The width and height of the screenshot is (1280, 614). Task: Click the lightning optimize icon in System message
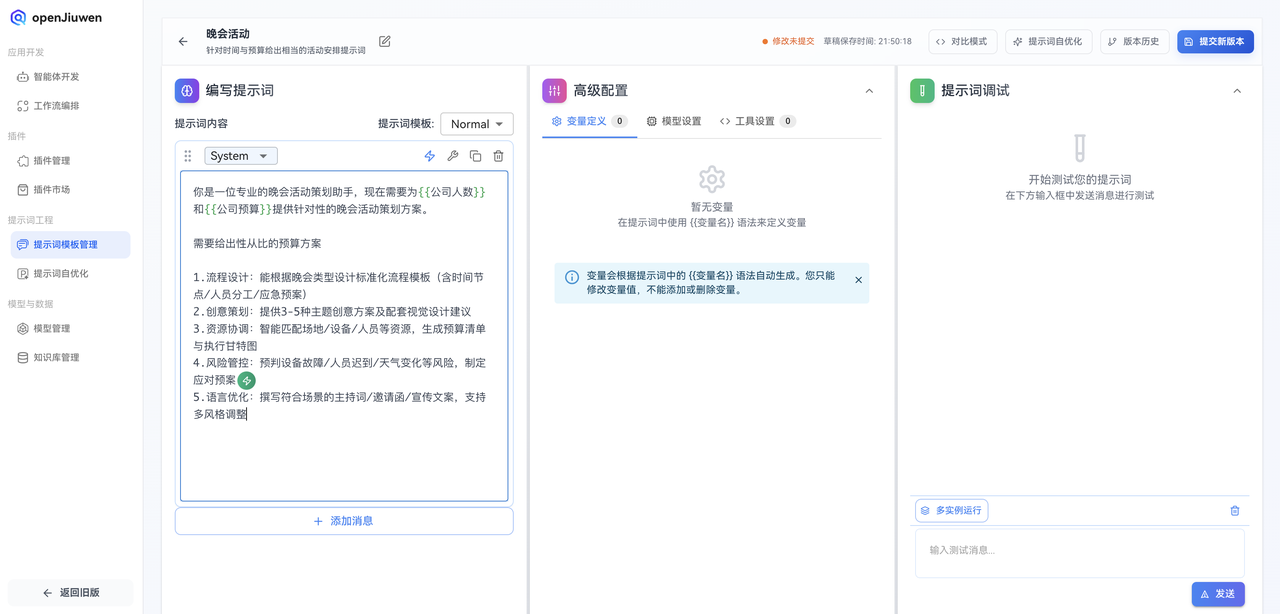coord(430,156)
